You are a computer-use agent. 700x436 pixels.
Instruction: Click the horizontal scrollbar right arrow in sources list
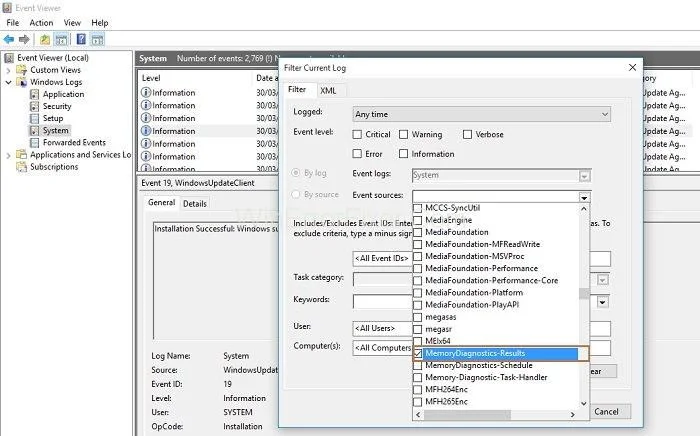point(573,415)
